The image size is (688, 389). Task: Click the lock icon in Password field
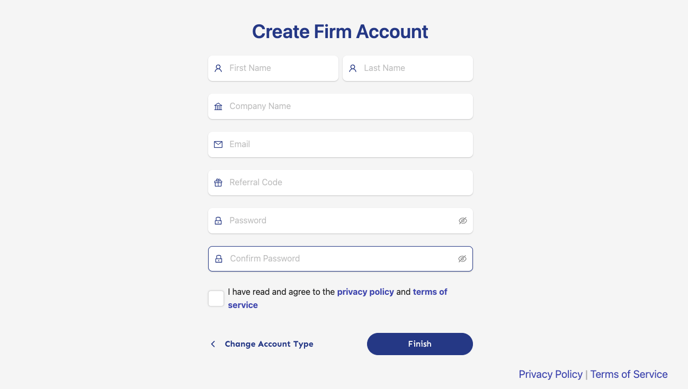click(x=218, y=221)
